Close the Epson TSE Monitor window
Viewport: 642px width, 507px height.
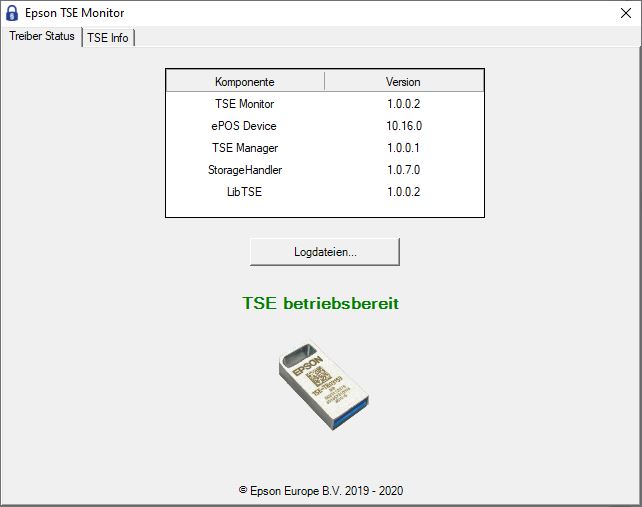click(626, 13)
